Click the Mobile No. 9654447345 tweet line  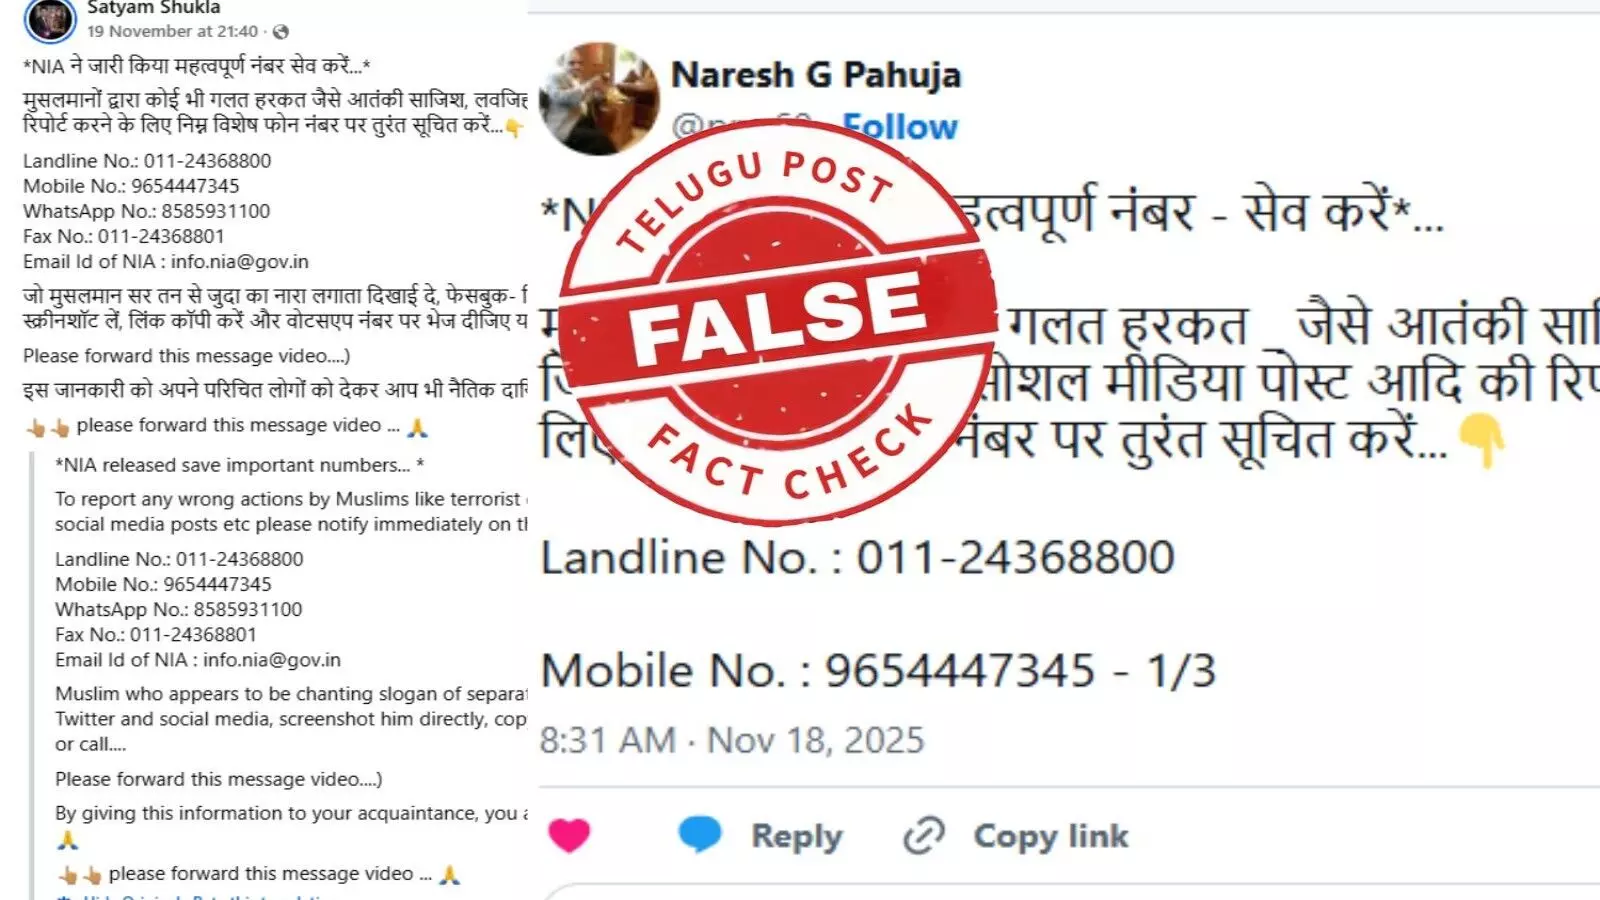coord(878,670)
